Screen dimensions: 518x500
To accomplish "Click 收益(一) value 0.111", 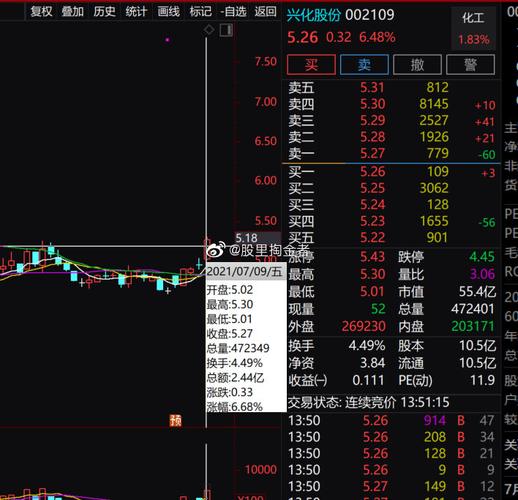I will tap(368, 380).
